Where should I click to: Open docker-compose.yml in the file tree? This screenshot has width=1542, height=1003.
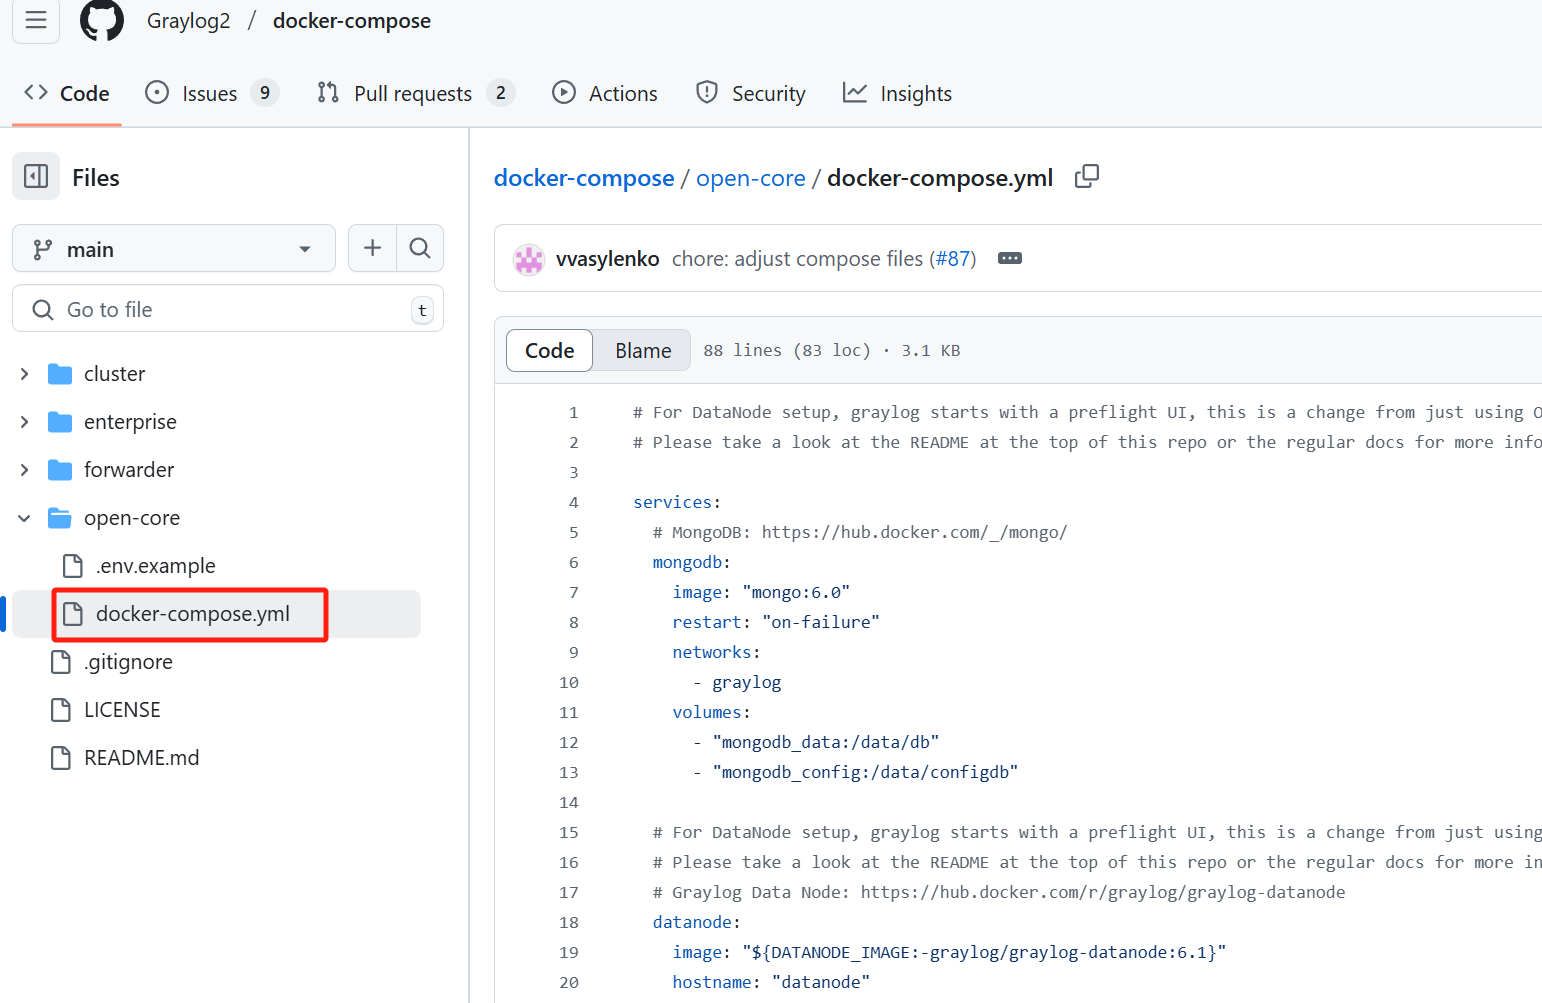192,614
